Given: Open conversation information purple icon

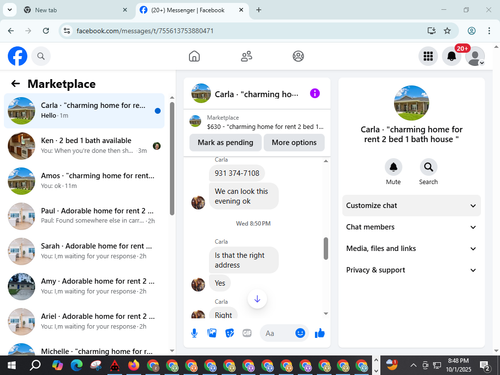Looking at the screenshot, I should click(315, 93).
